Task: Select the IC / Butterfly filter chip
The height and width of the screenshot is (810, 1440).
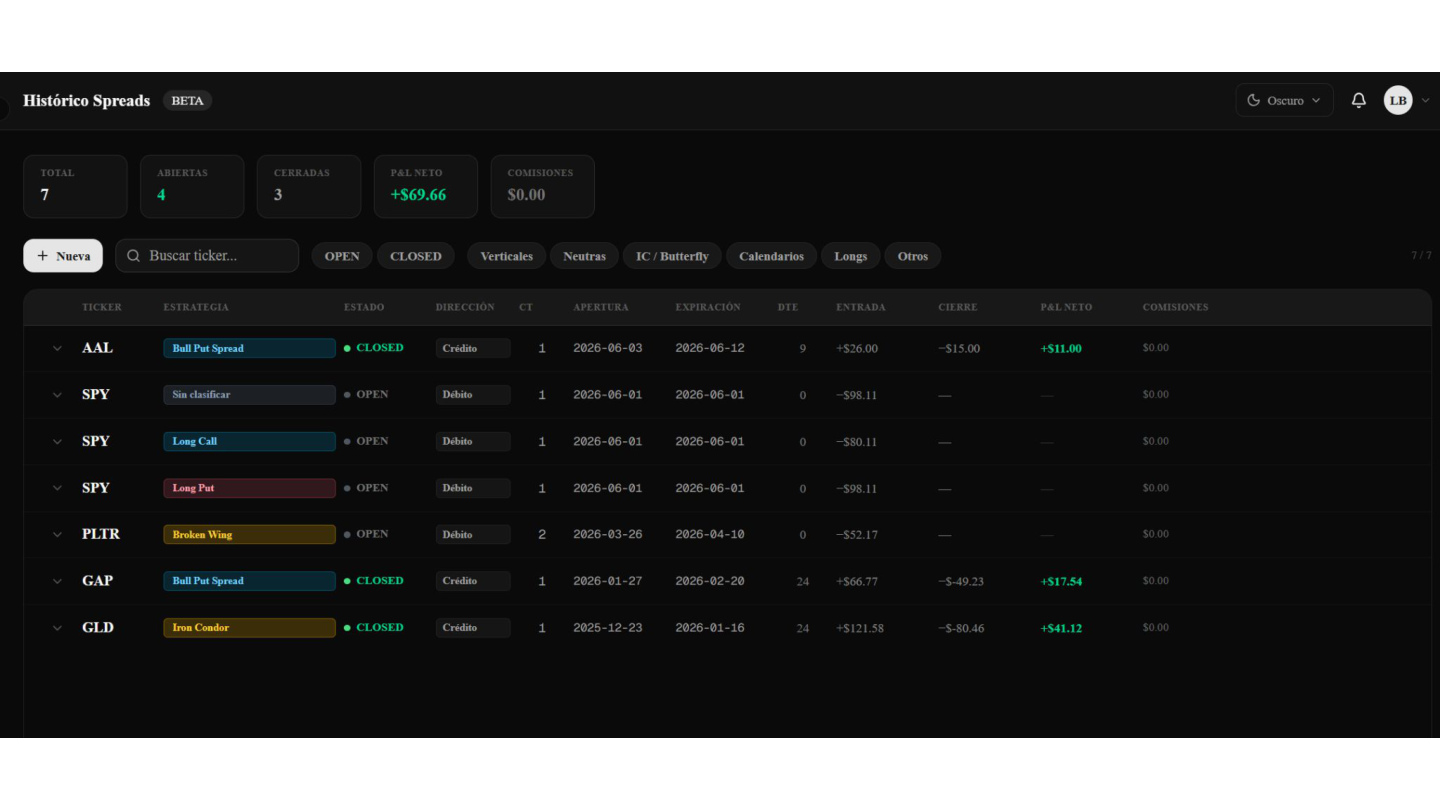Action: [x=672, y=256]
